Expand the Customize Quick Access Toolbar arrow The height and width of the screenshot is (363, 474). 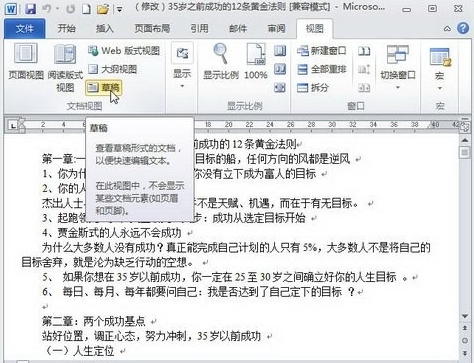(x=119, y=9)
